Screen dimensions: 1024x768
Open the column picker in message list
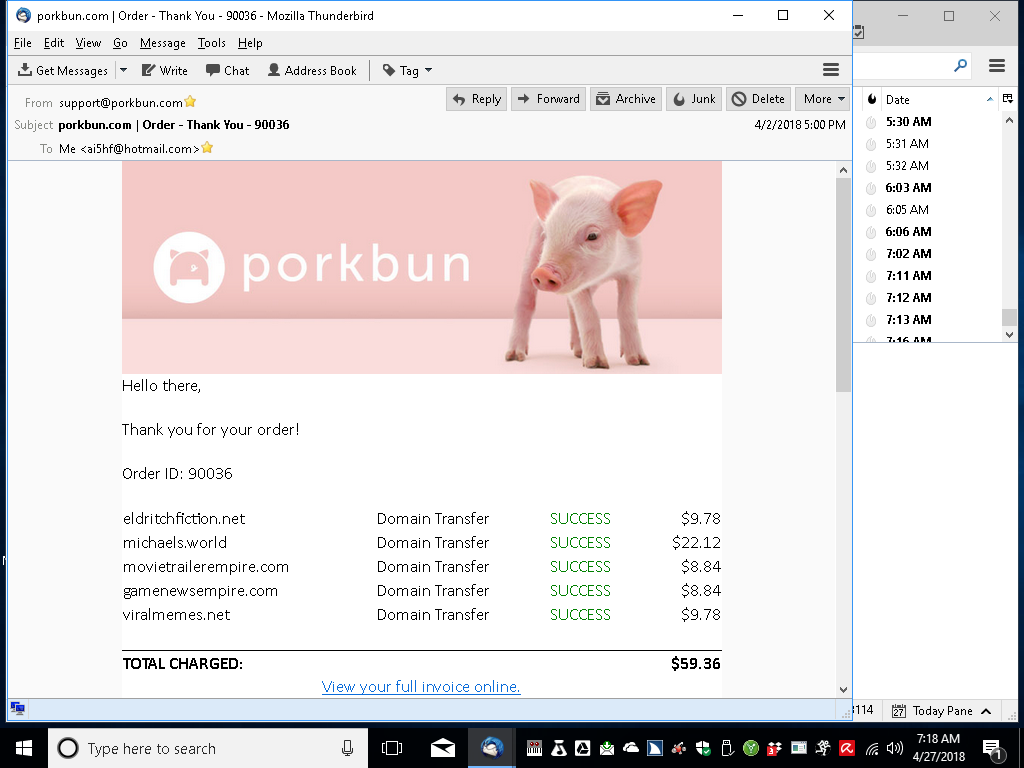tap(1008, 99)
